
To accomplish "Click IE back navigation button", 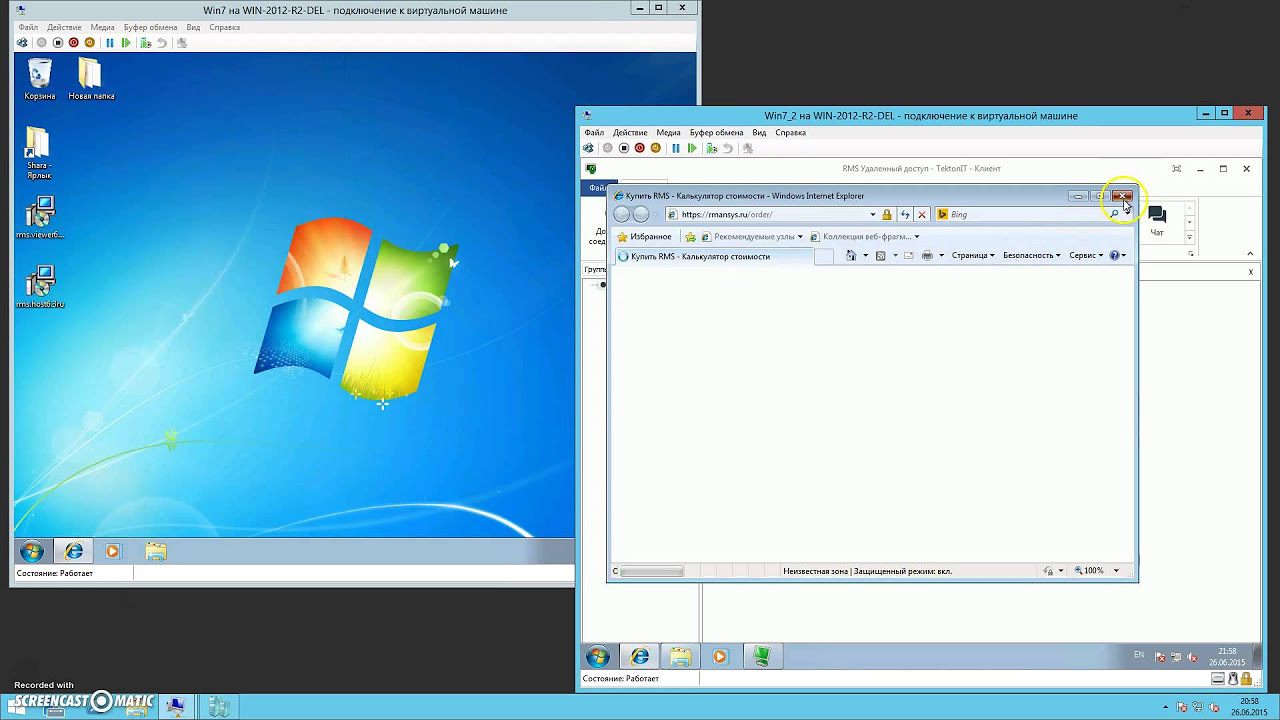I will coord(622,214).
